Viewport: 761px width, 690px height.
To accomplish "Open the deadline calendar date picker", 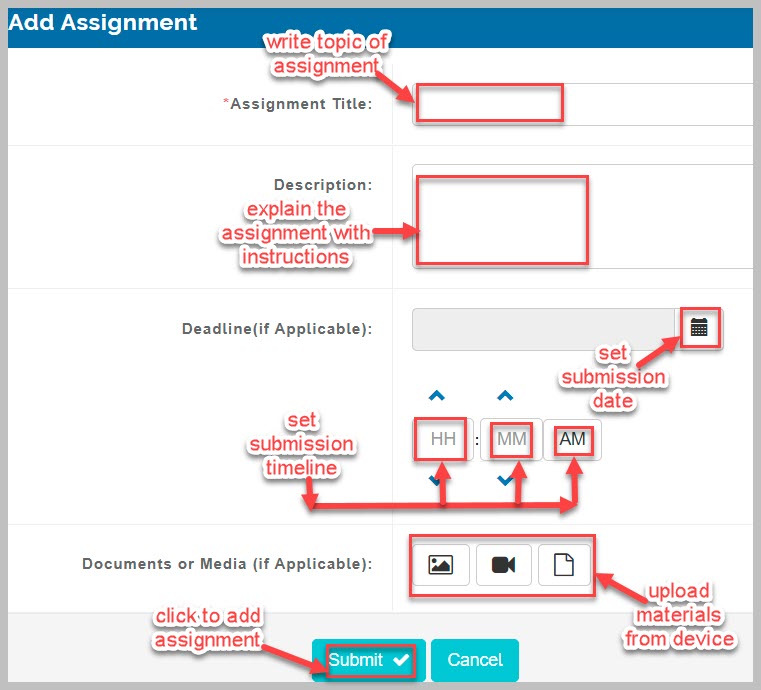I will 698,329.
